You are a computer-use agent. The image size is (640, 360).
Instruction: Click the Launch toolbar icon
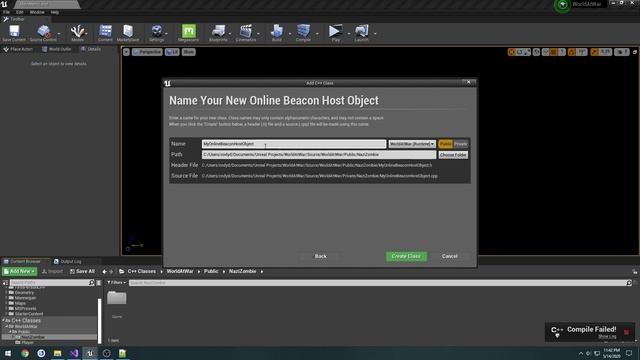361,33
